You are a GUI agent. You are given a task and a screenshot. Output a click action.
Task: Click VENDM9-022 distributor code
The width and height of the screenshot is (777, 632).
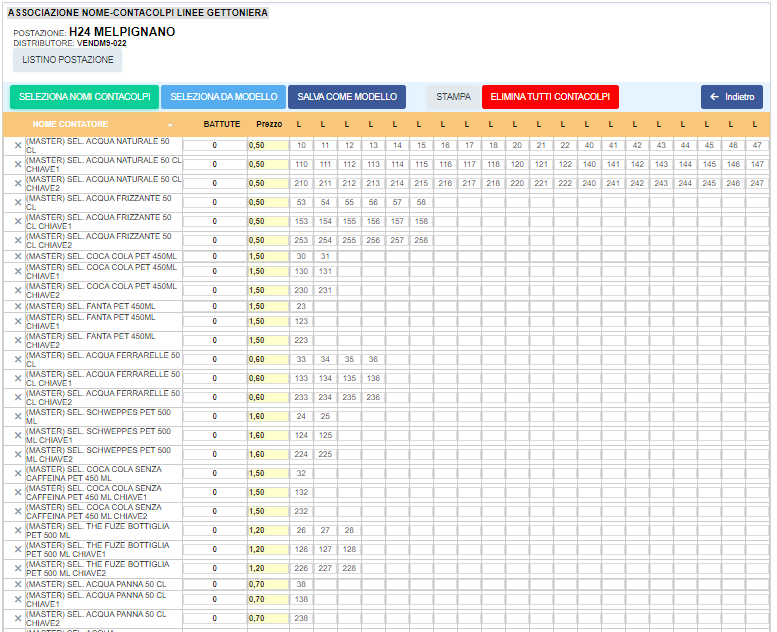click(102, 43)
